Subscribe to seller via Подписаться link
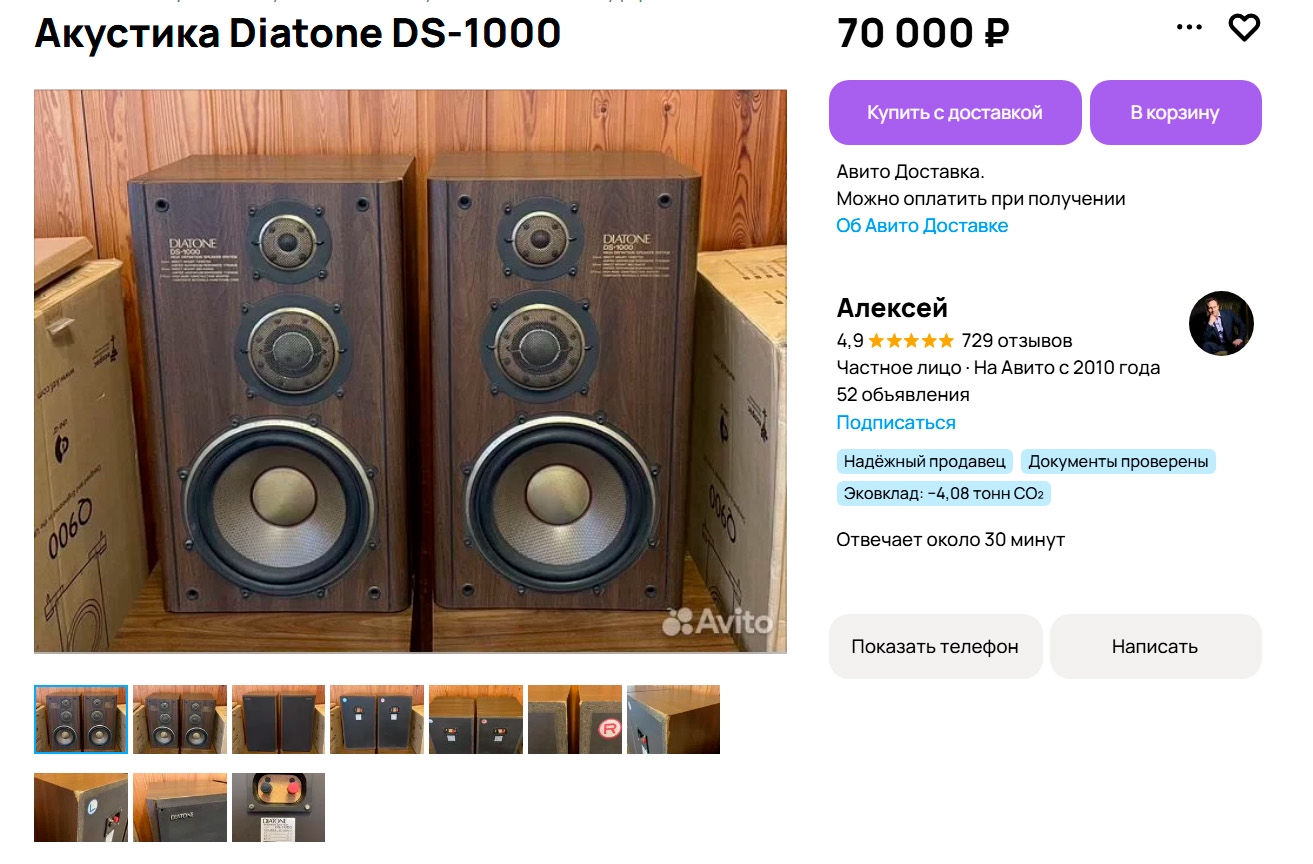 click(896, 423)
